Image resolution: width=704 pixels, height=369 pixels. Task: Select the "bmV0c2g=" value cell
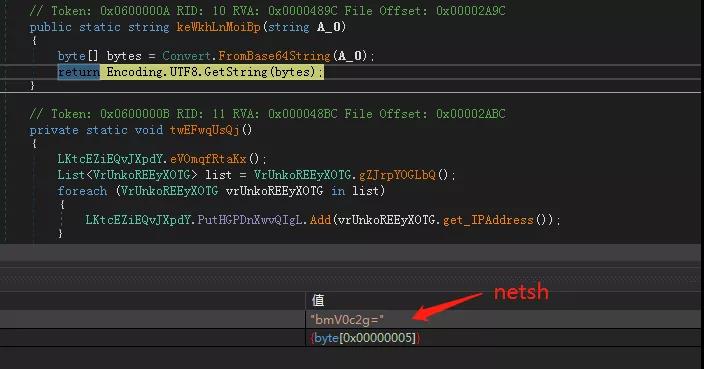tap(503, 320)
